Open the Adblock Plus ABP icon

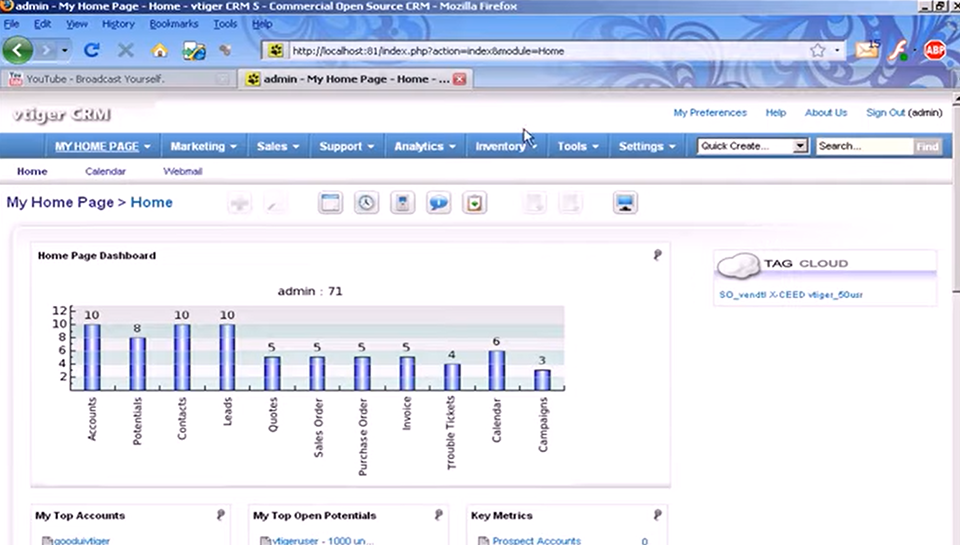[935, 50]
